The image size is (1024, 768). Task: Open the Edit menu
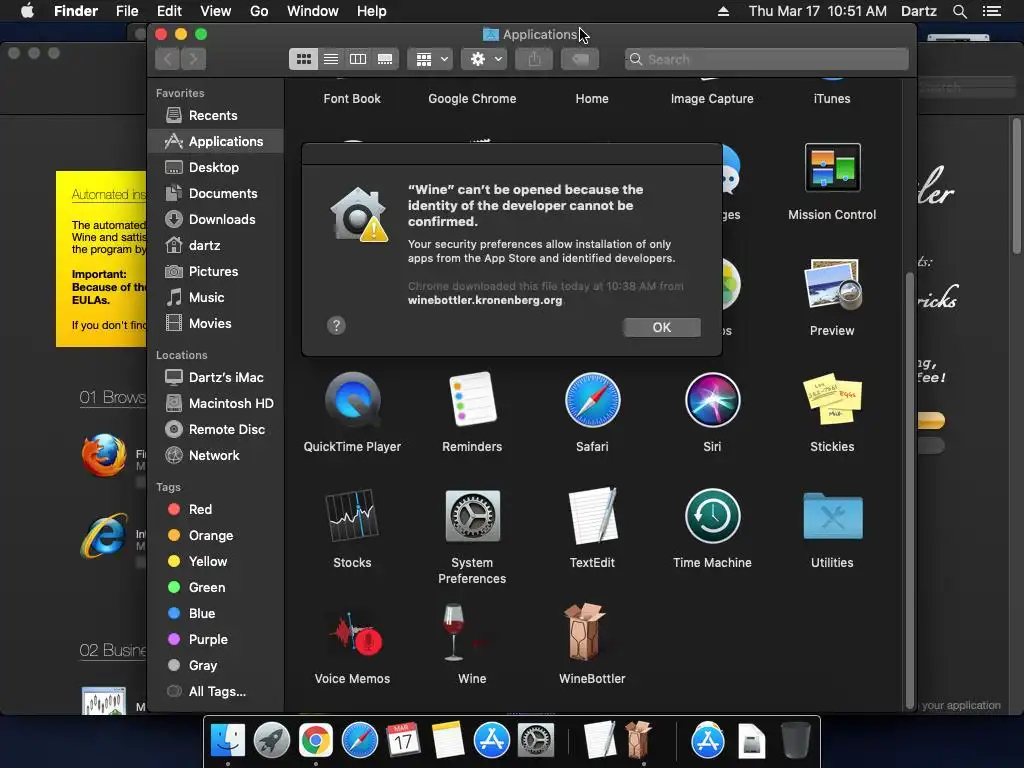click(169, 11)
